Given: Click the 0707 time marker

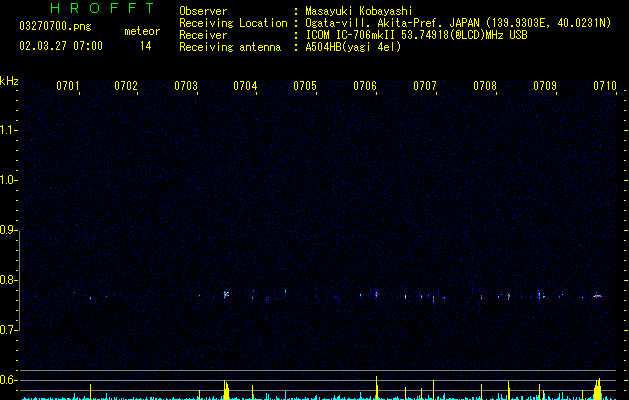Looking at the screenshot, I should tap(425, 86).
